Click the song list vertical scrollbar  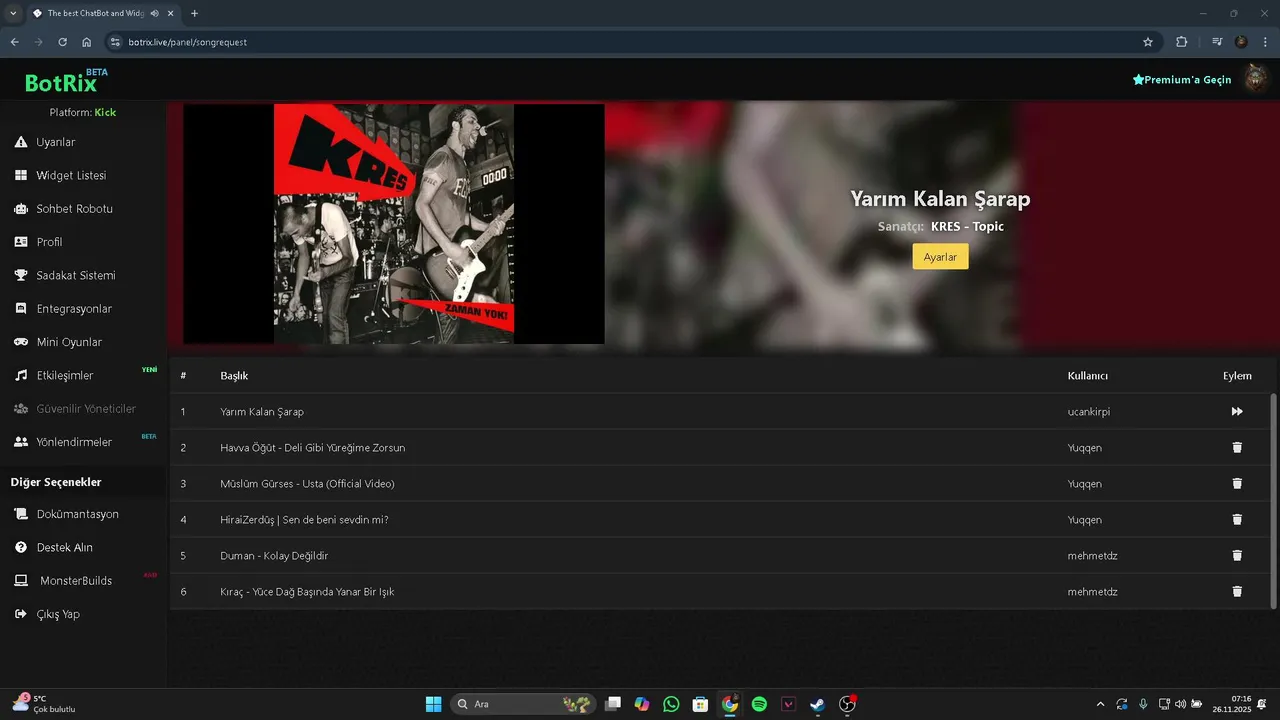(x=1273, y=500)
